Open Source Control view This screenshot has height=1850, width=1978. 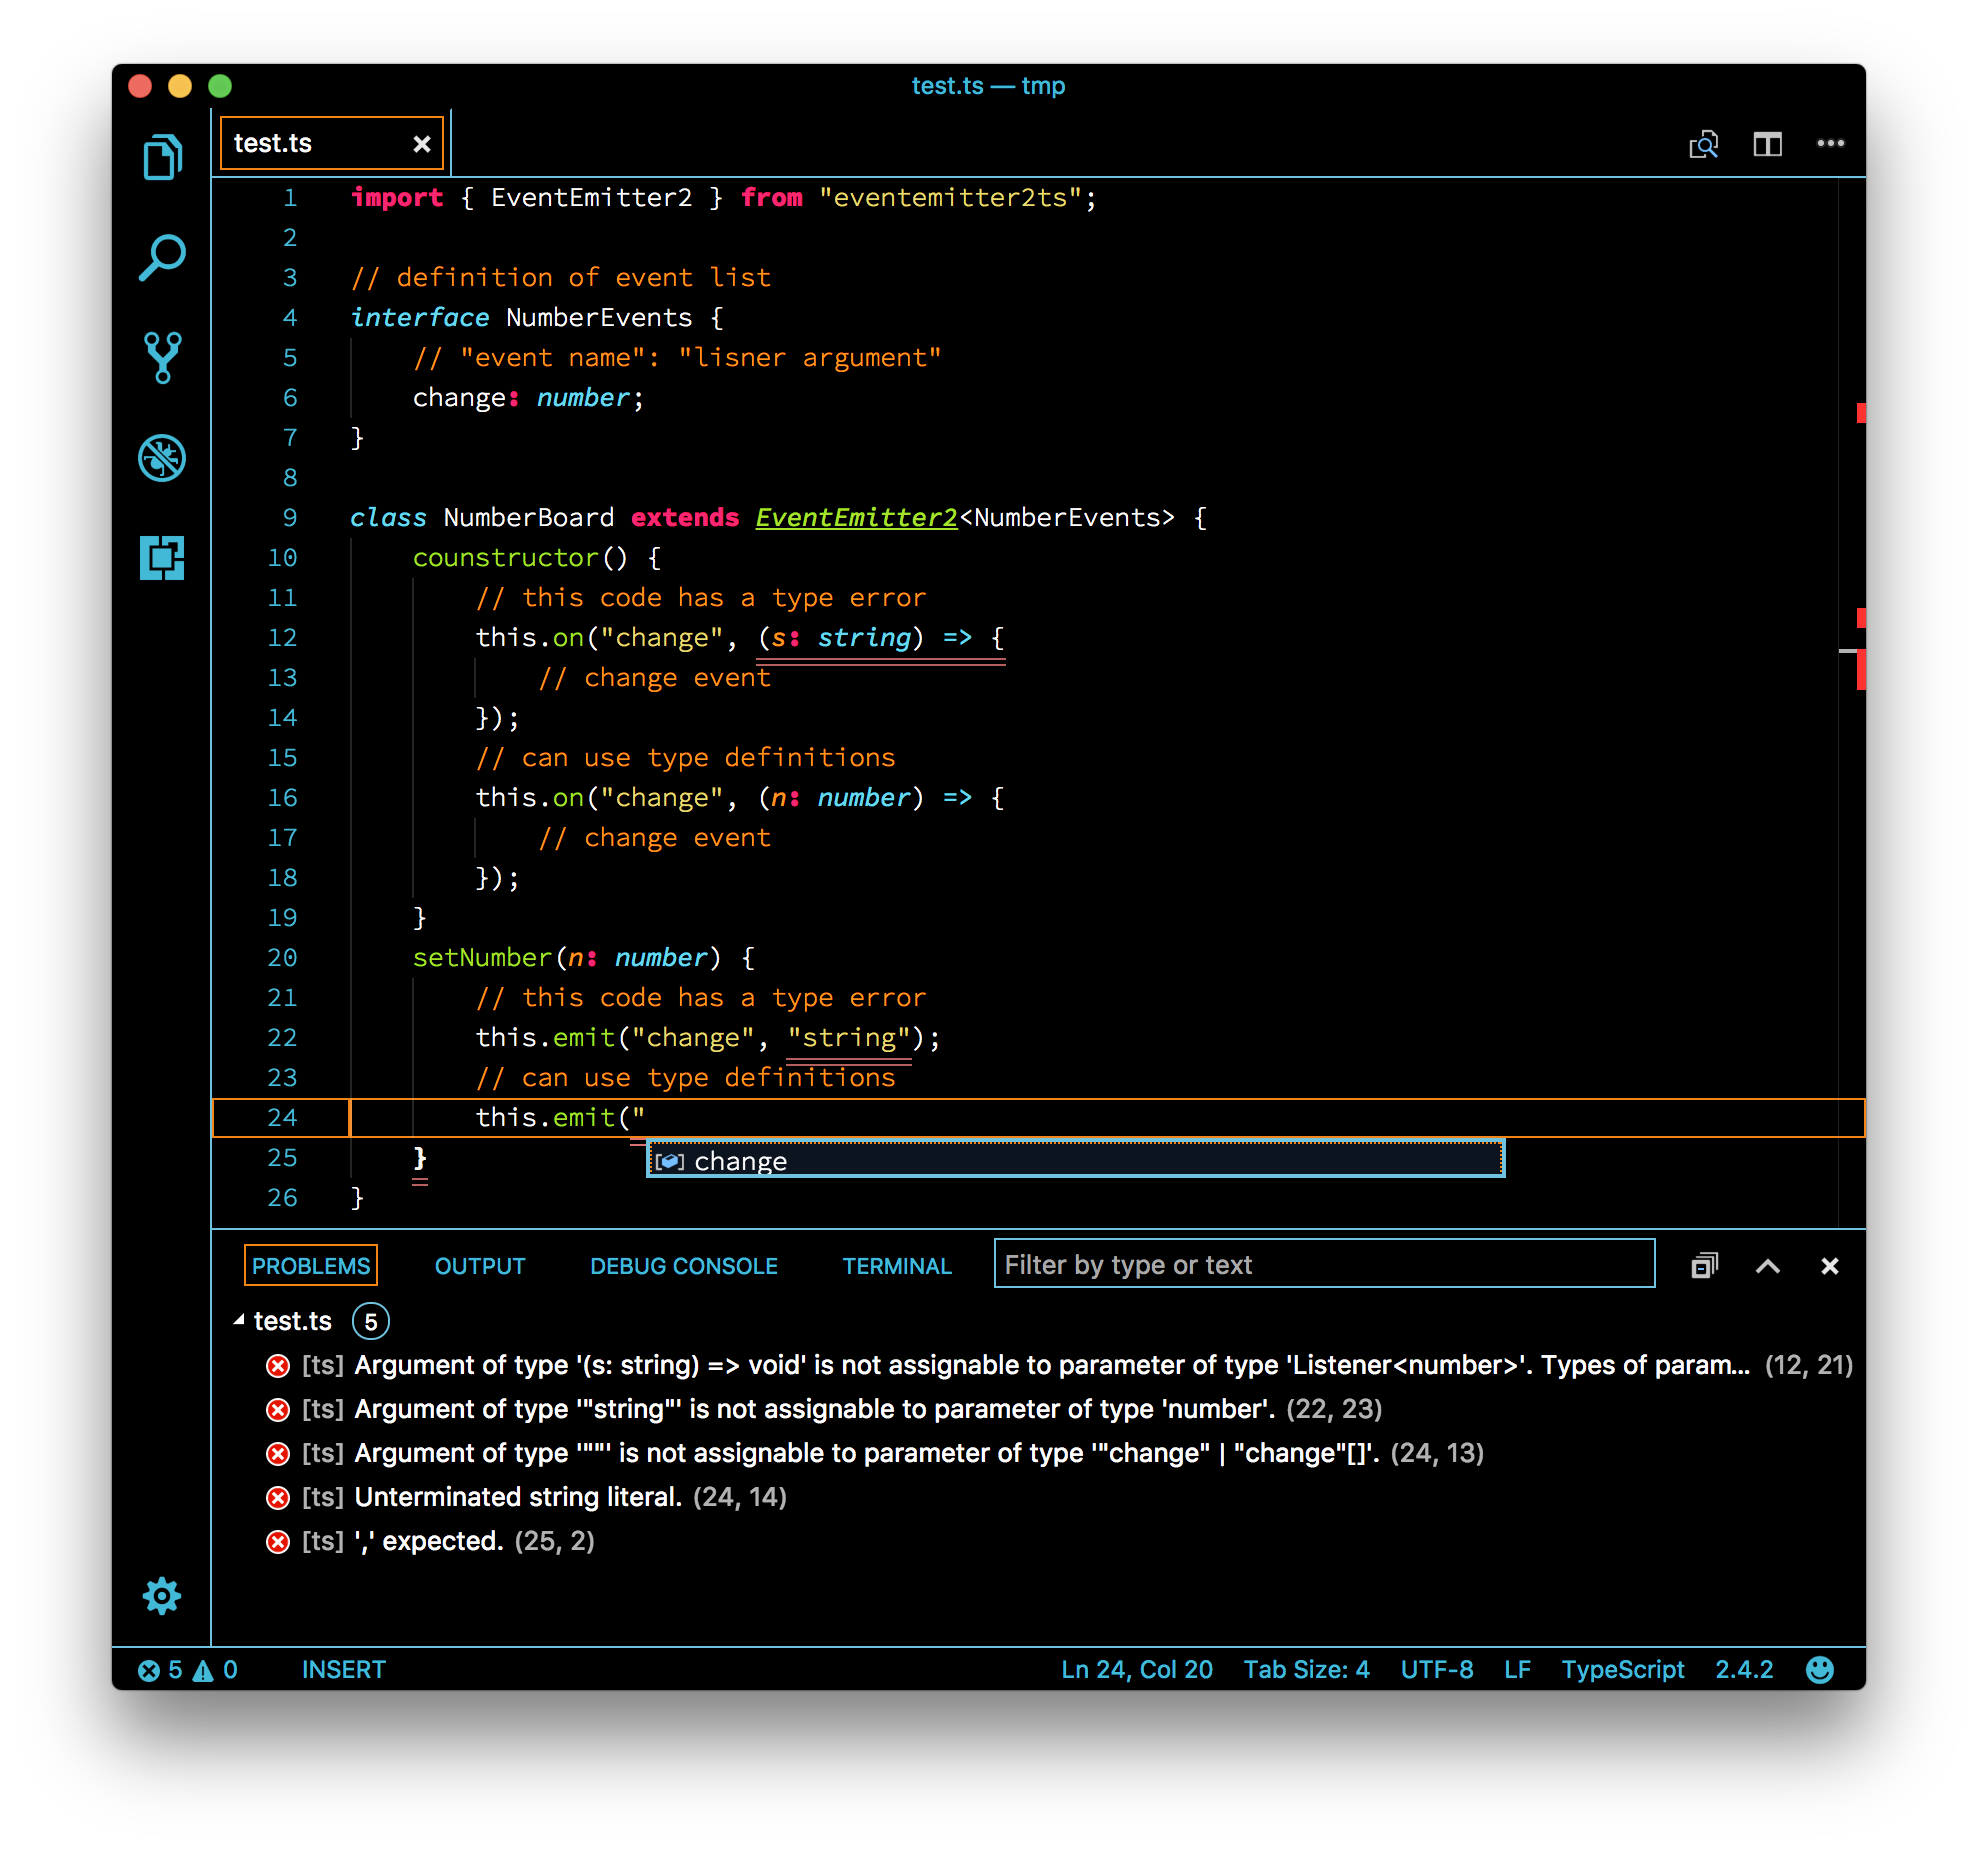tap(162, 357)
